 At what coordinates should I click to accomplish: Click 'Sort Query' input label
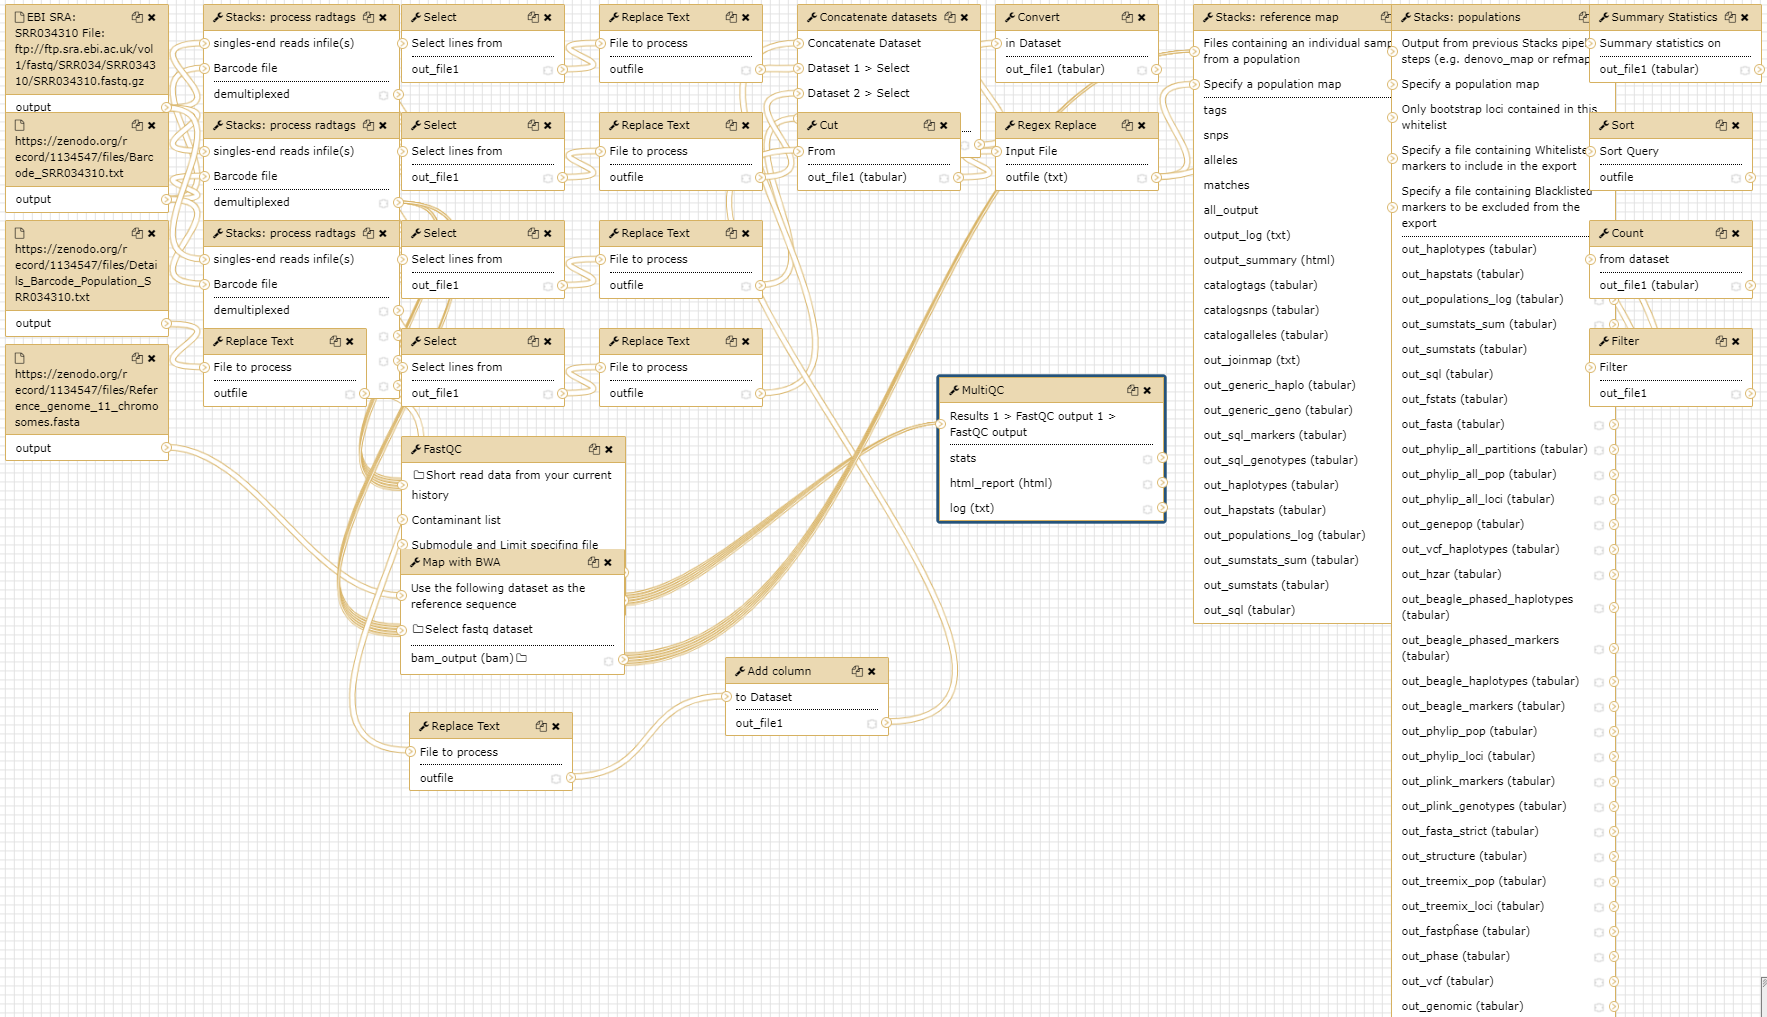pyautogui.click(x=1628, y=151)
